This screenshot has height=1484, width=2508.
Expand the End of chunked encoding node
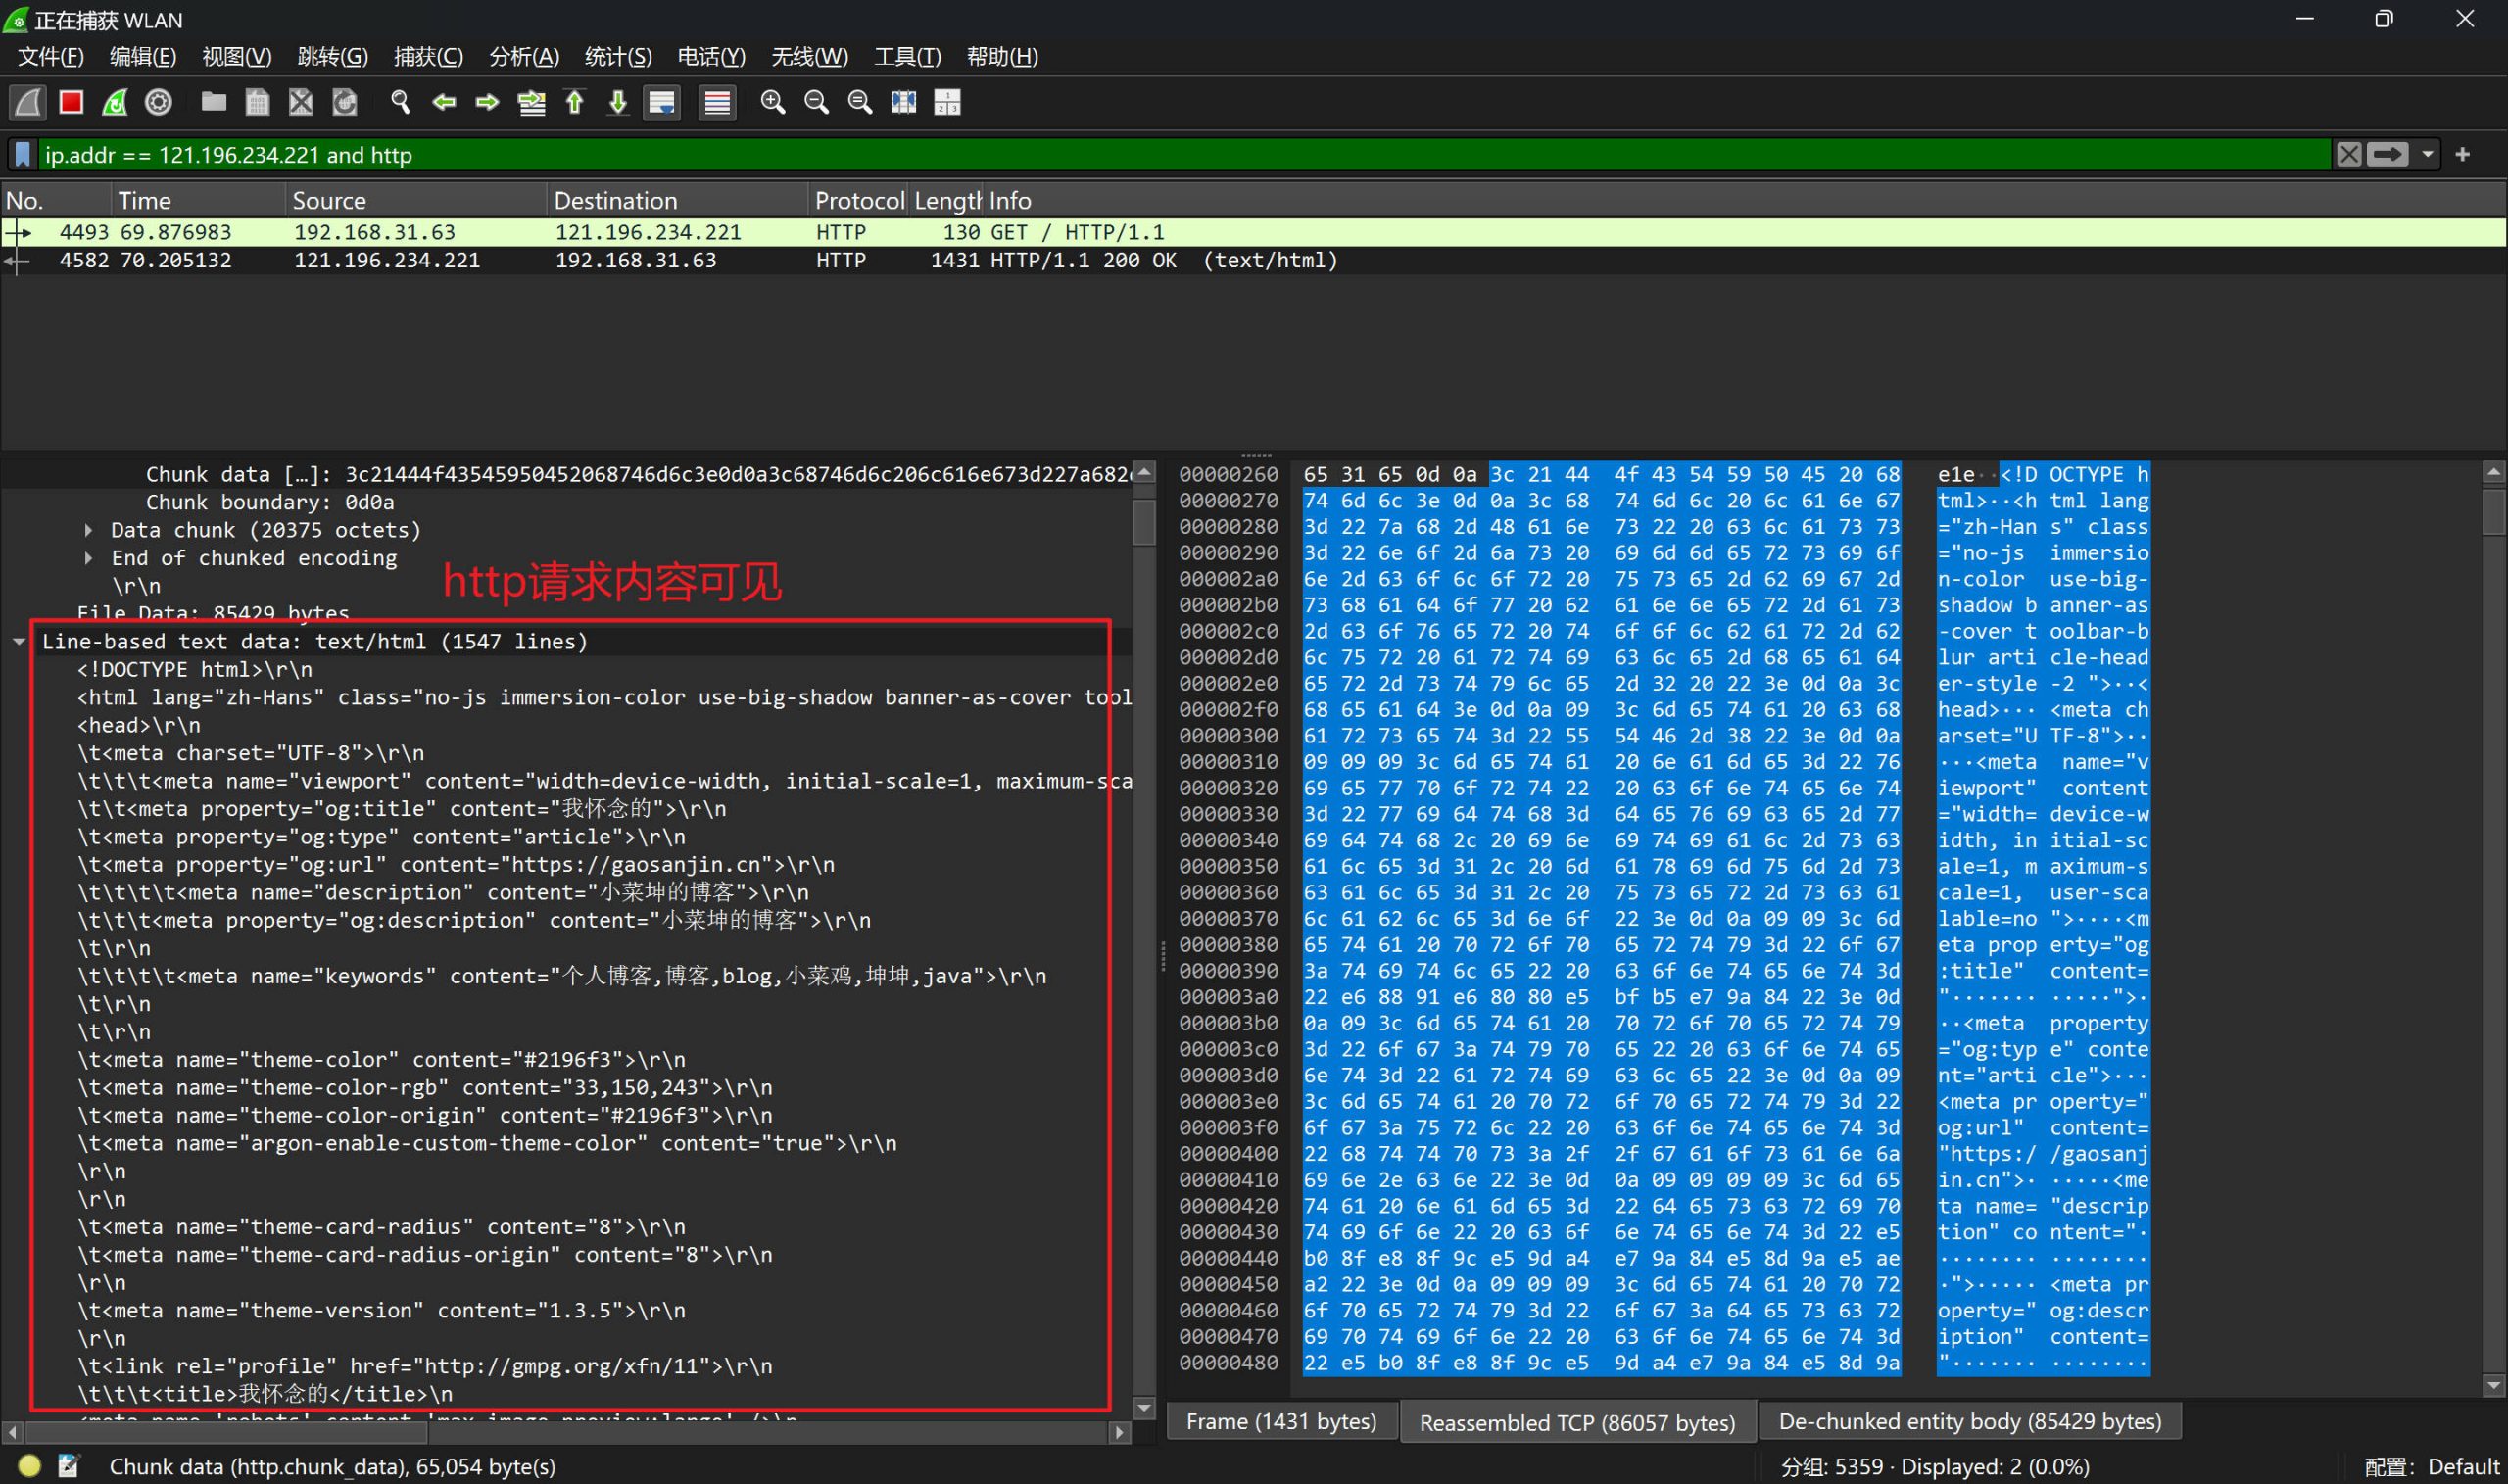click(89, 558)
